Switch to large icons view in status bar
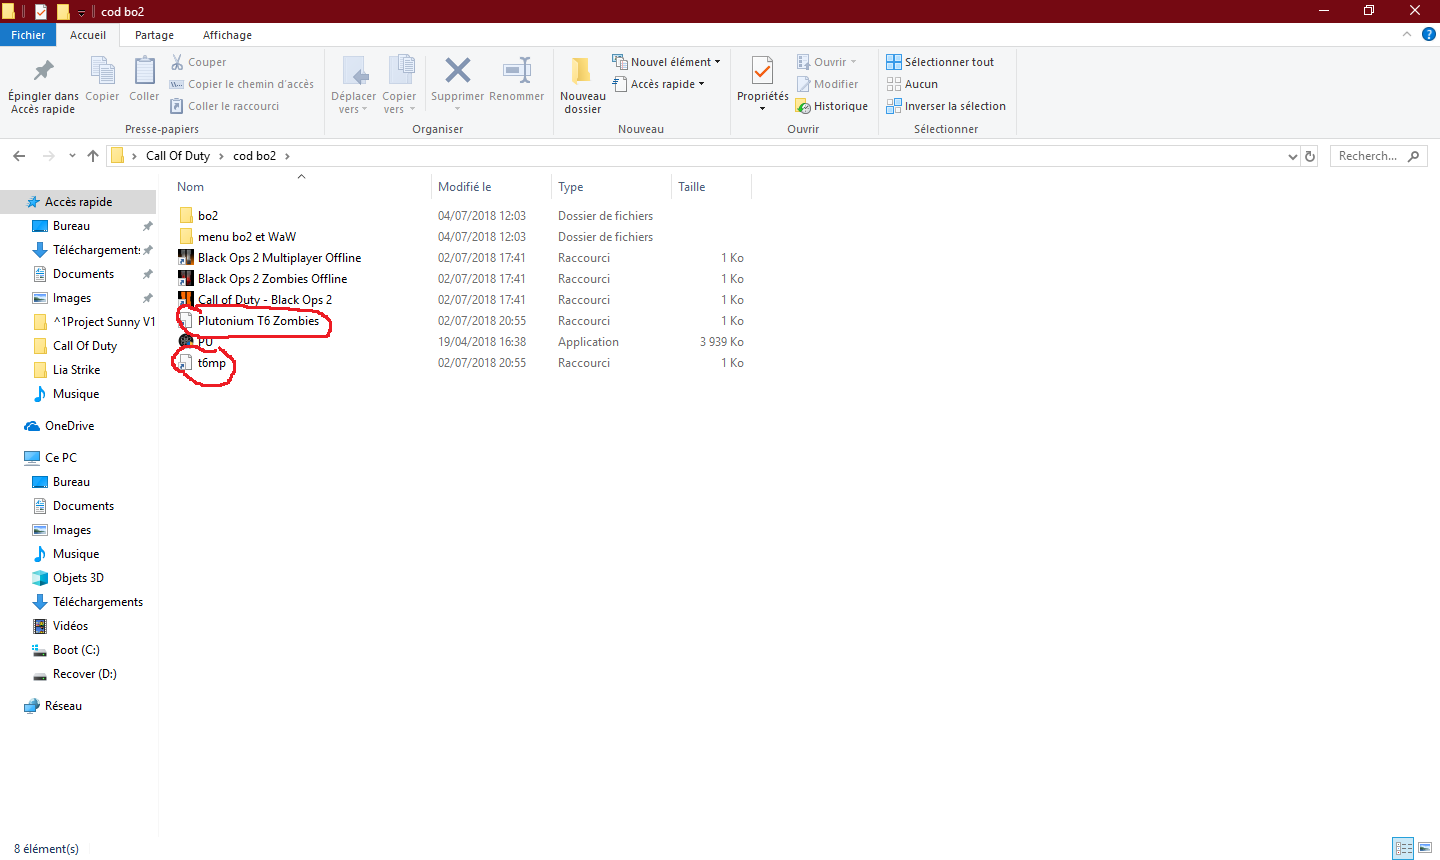 pyautogui.click(x=1425, y=848)
